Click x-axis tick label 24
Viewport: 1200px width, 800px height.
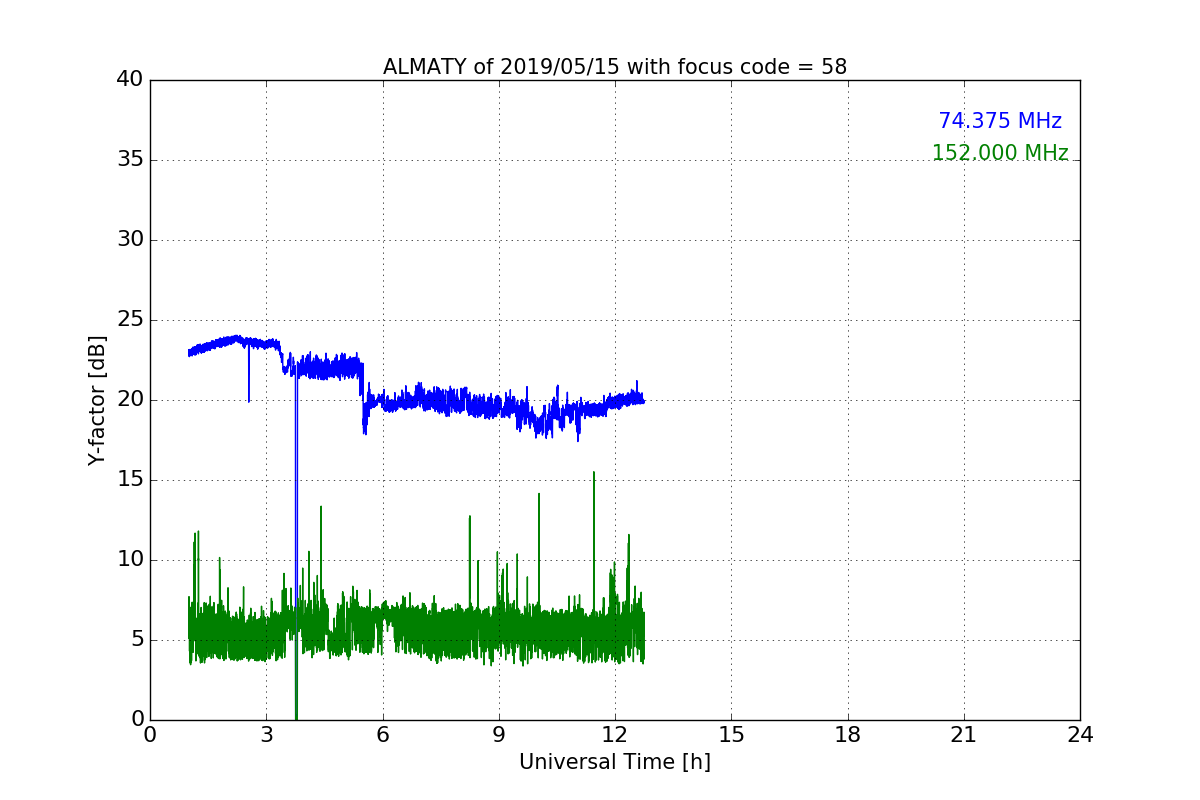coord(1080,734)
